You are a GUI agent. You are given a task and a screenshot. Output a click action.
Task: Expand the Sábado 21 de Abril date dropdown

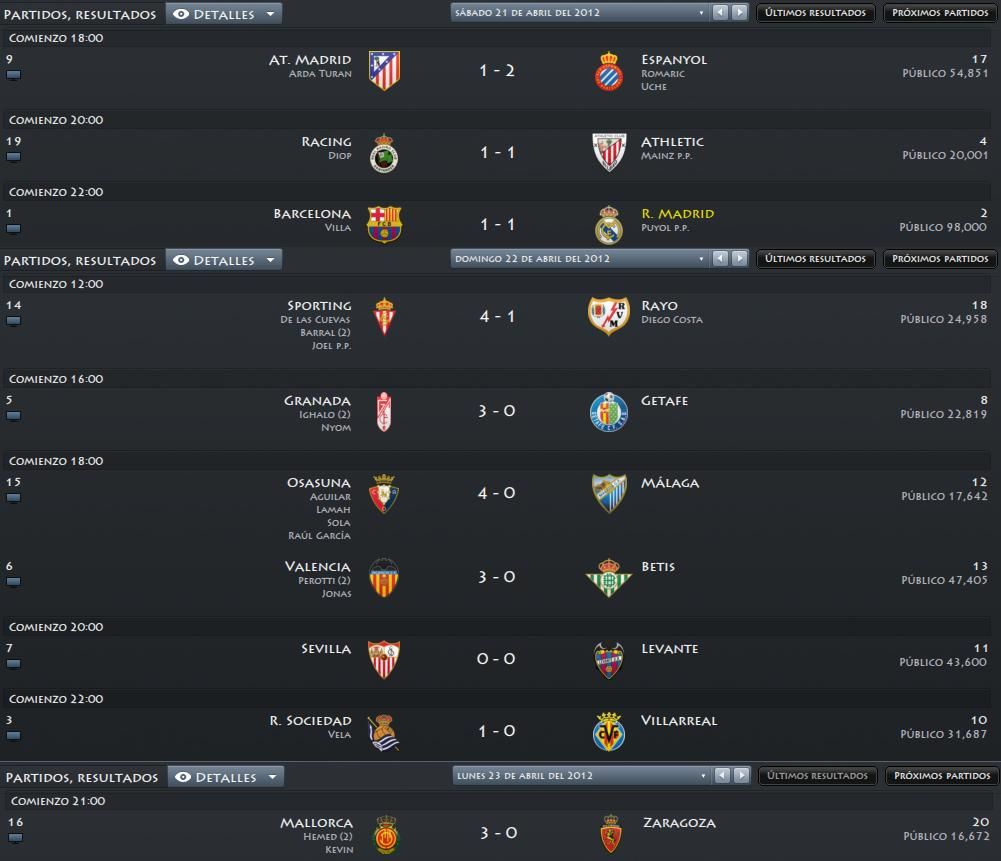click(580, 13)
